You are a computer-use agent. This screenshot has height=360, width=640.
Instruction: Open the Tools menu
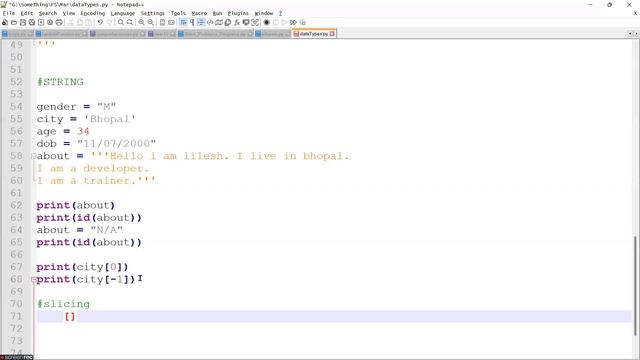[178, 13]
